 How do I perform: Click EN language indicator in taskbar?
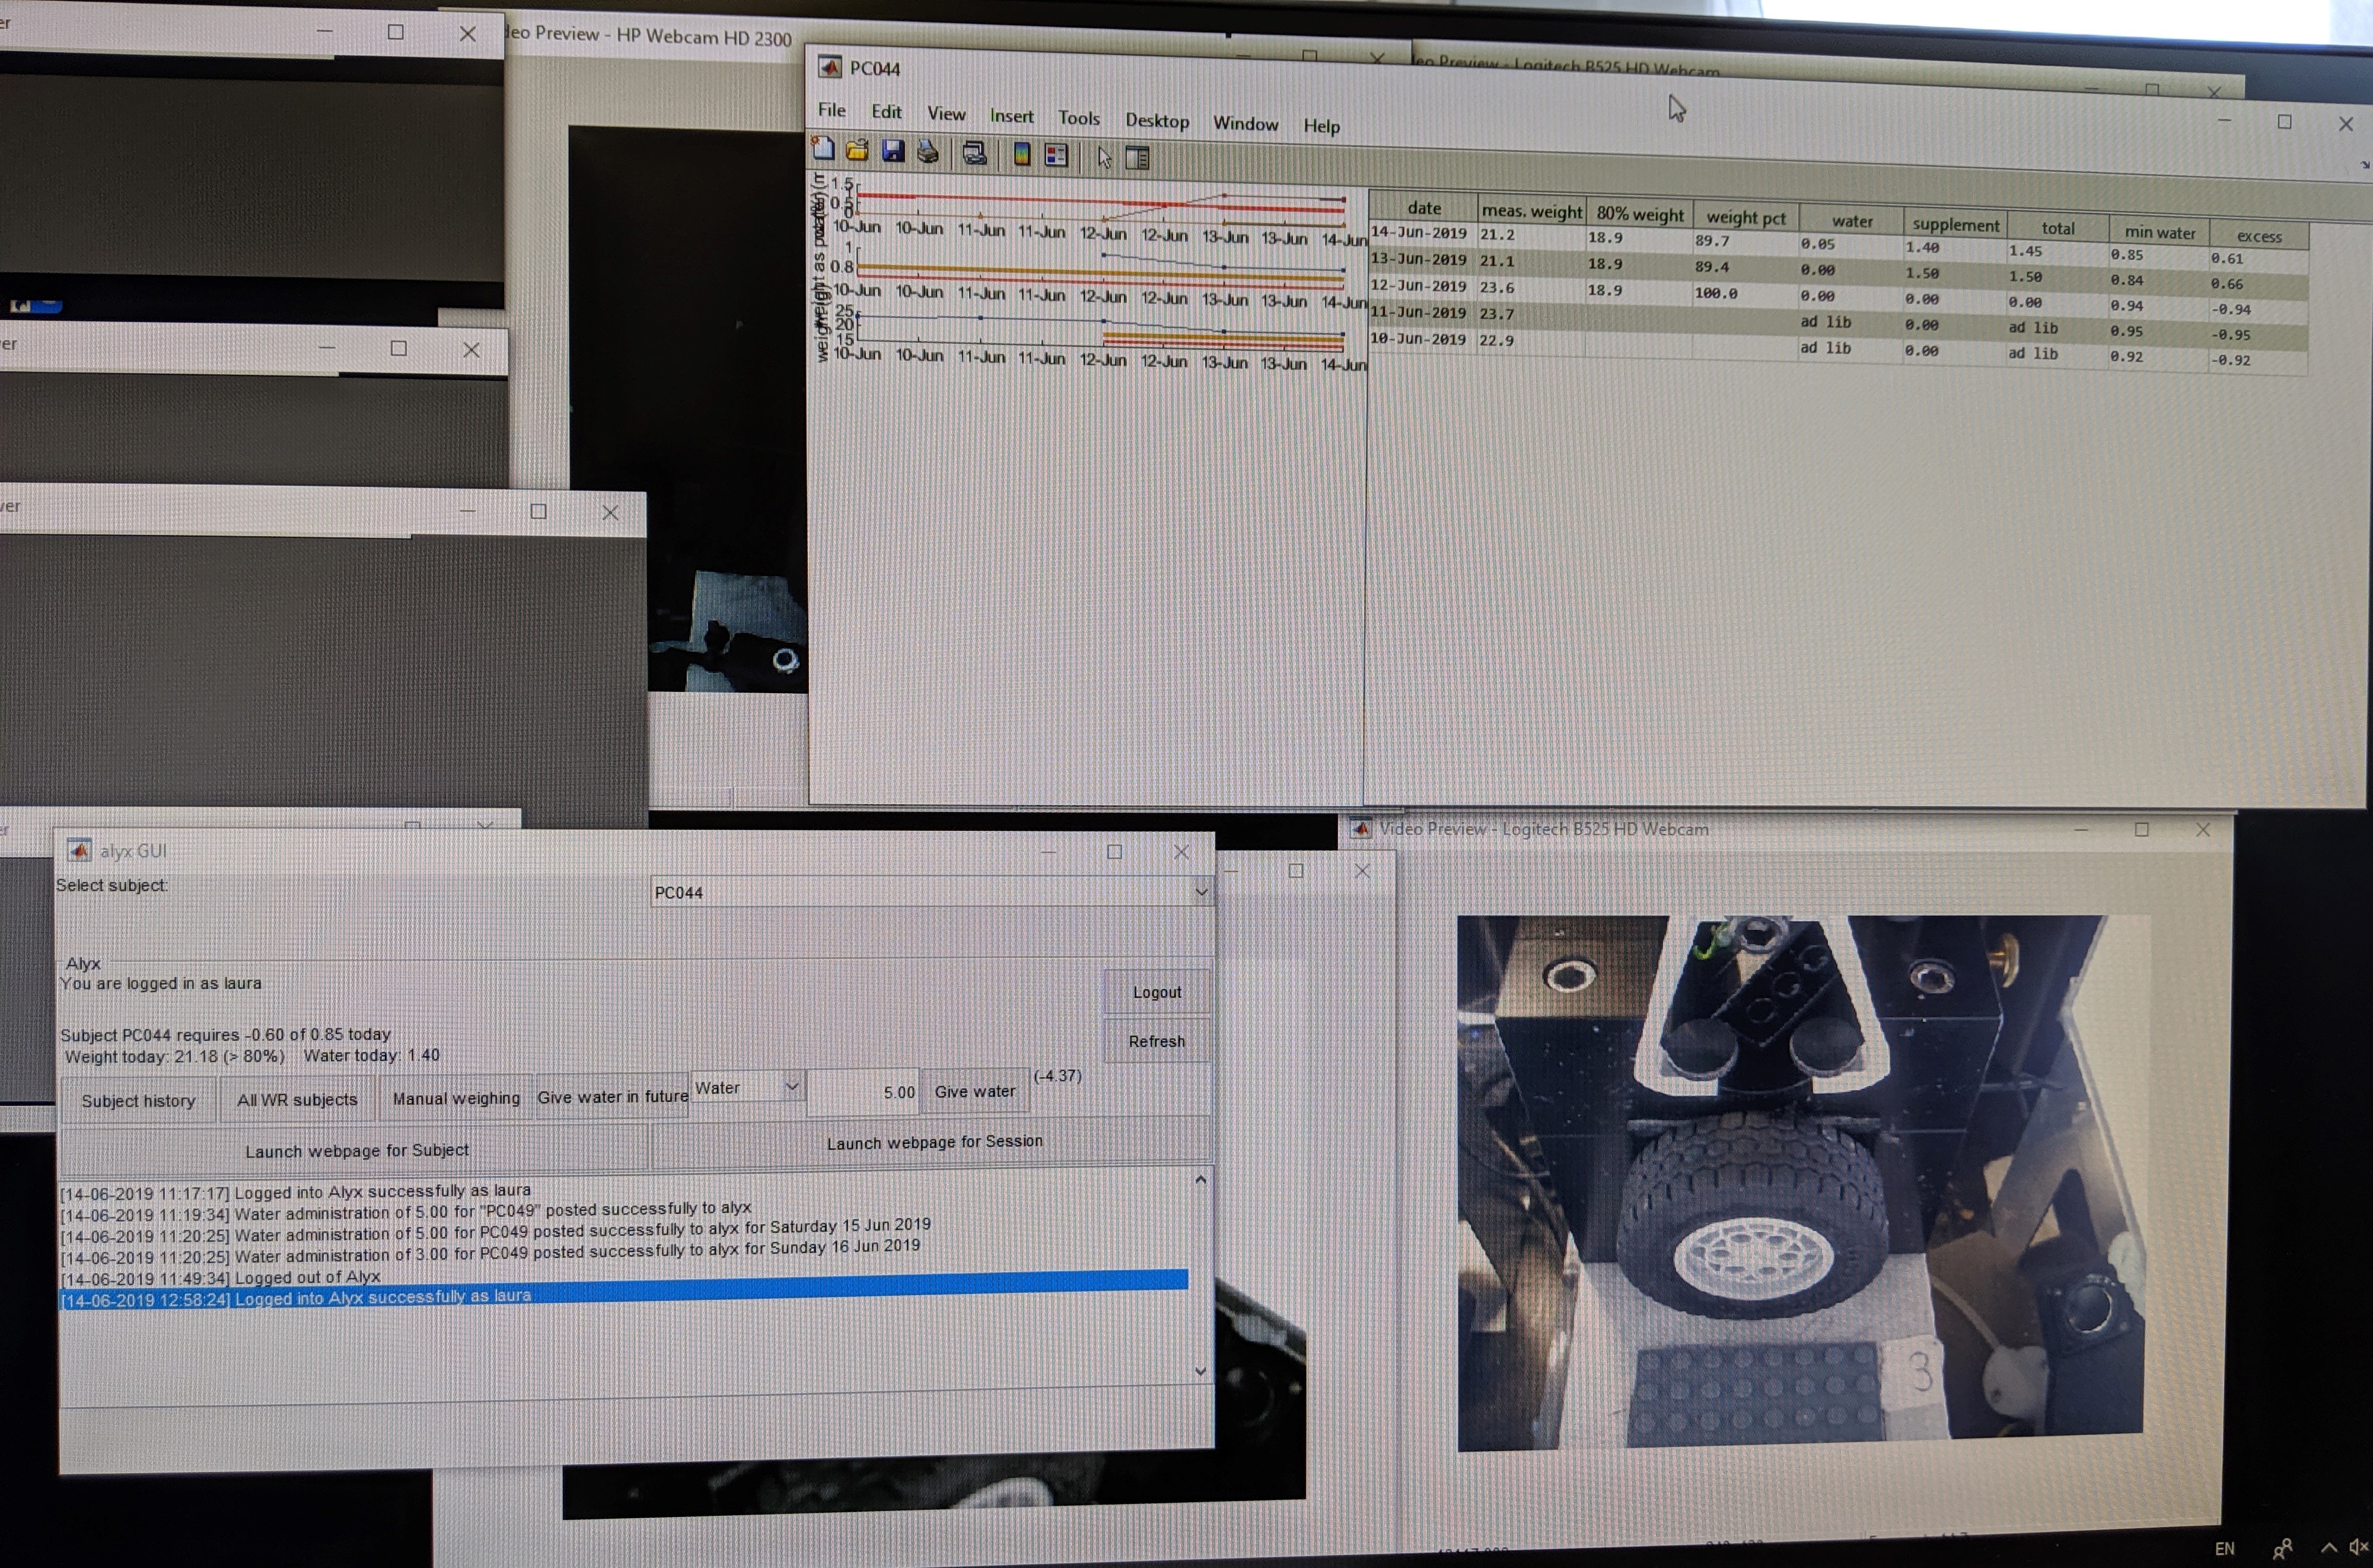point(2225,1548)
